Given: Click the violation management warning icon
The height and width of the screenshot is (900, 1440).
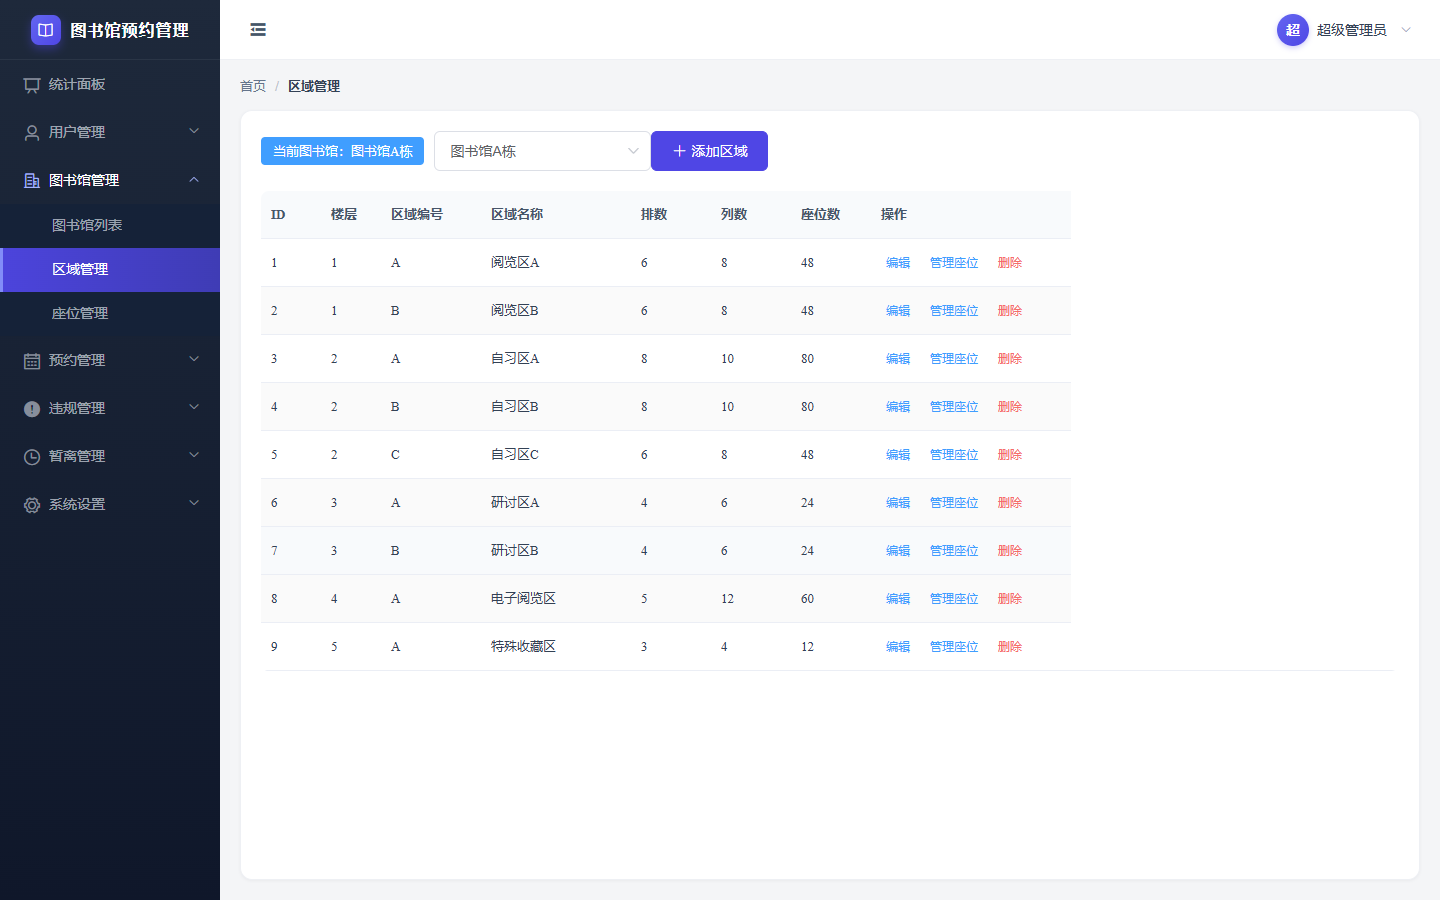Looking at the screenshot, I should pyautogui.click(x=32, y=408).
